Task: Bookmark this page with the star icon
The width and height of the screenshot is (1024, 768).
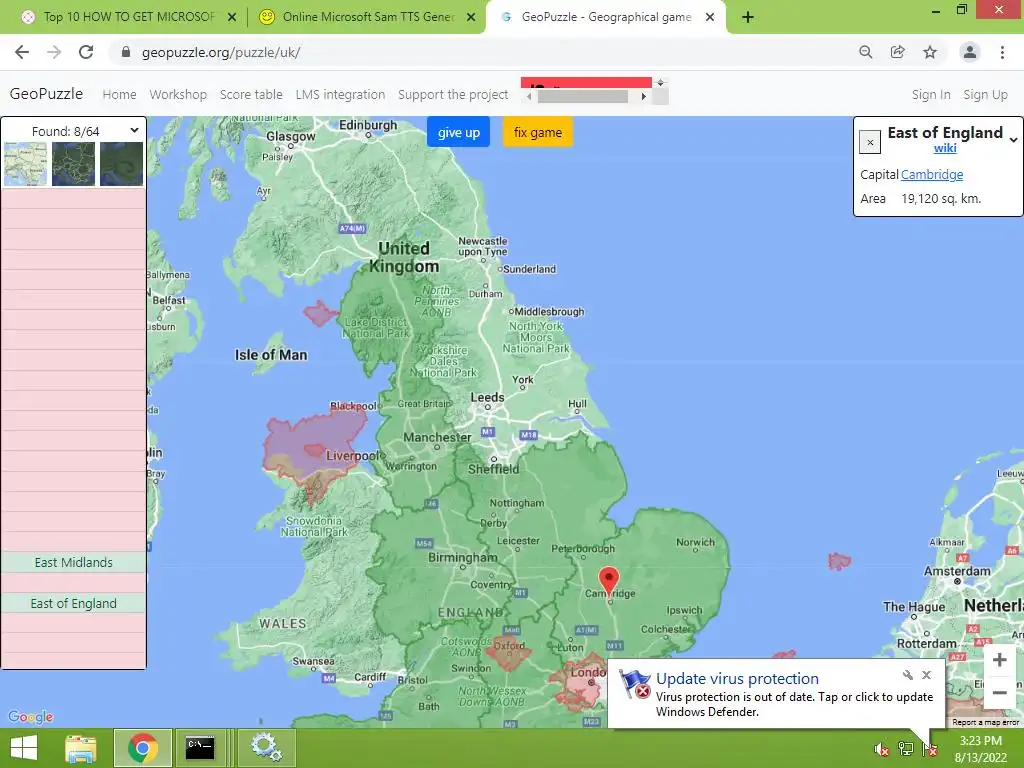Action: coord(930,52)
